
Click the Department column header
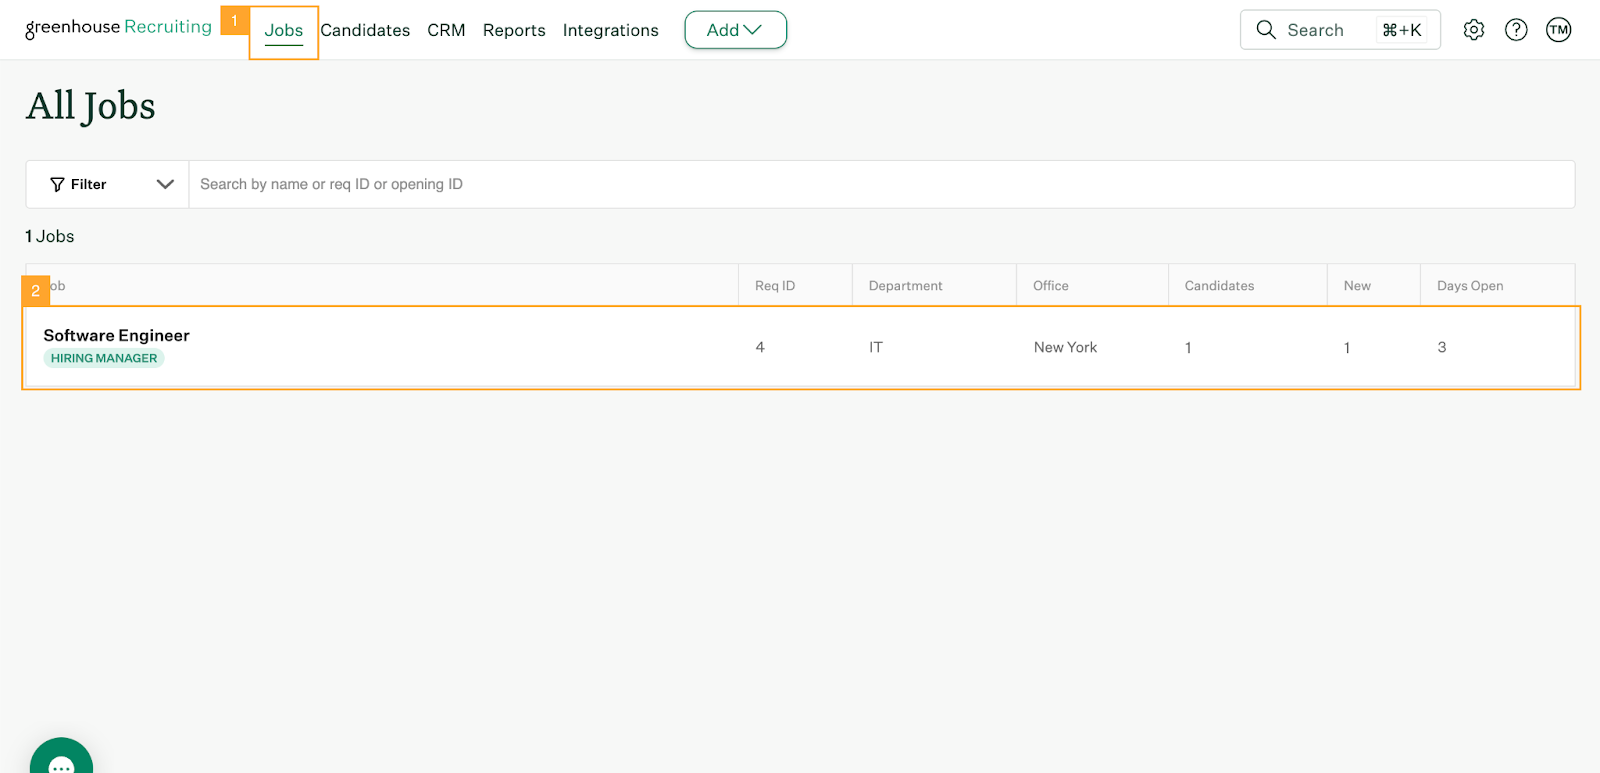coord(905,286)
